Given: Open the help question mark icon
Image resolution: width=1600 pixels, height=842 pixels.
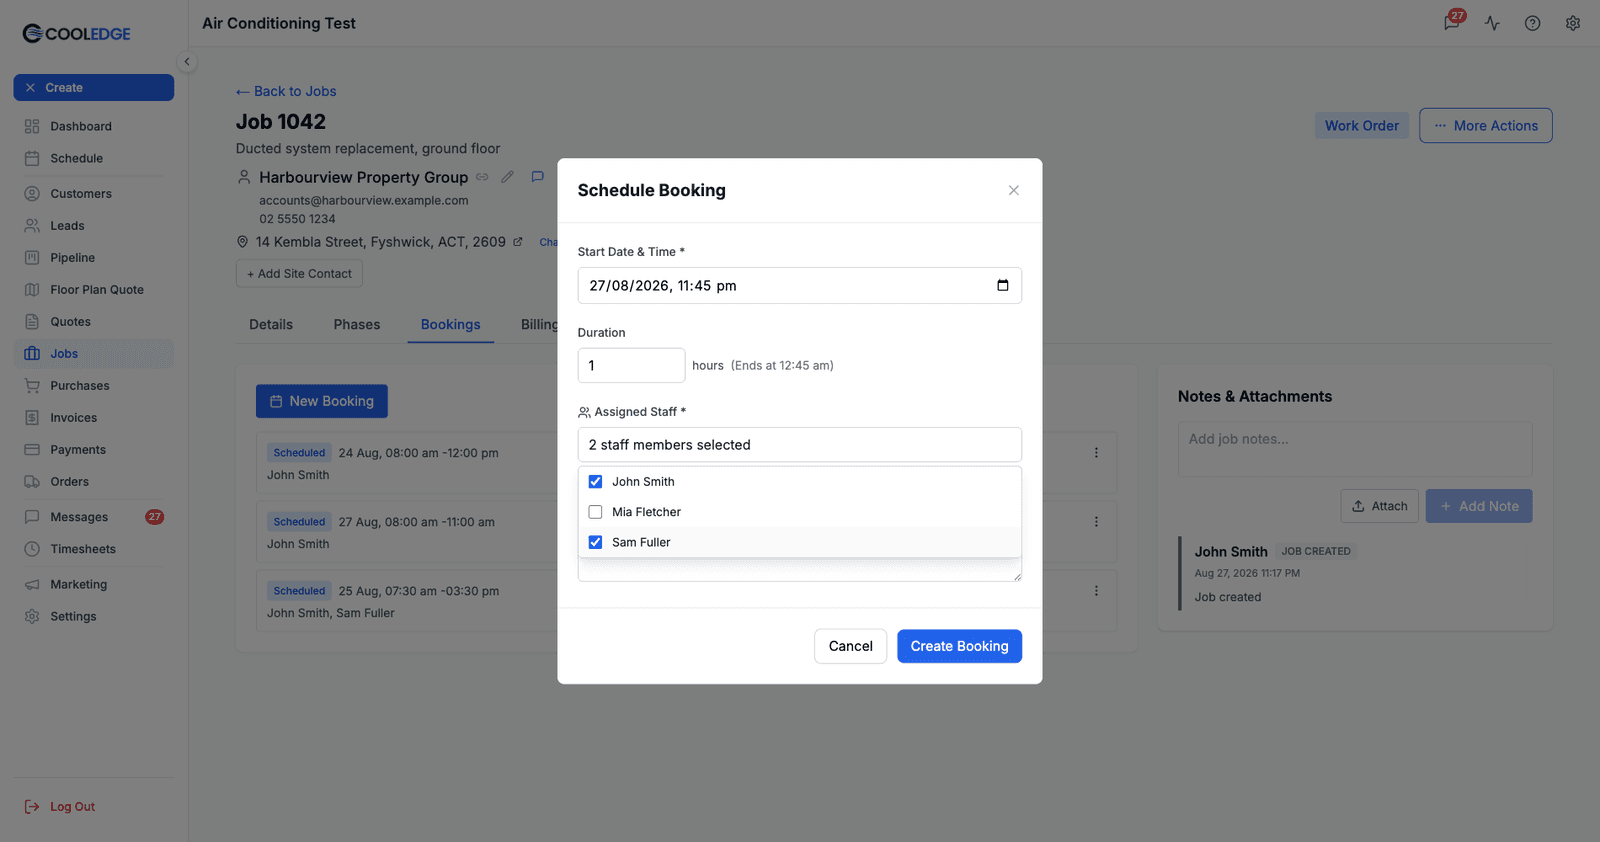Looking at the screenshot, I should (x=1532, y=23).
